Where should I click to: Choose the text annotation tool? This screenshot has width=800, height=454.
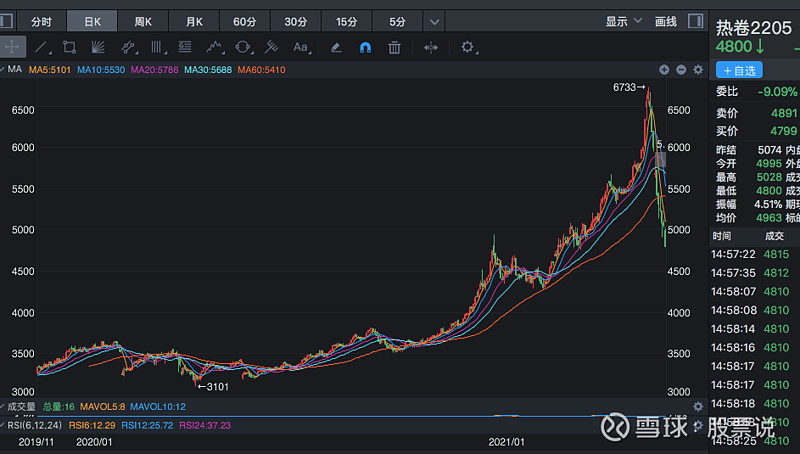coord(300,47)
